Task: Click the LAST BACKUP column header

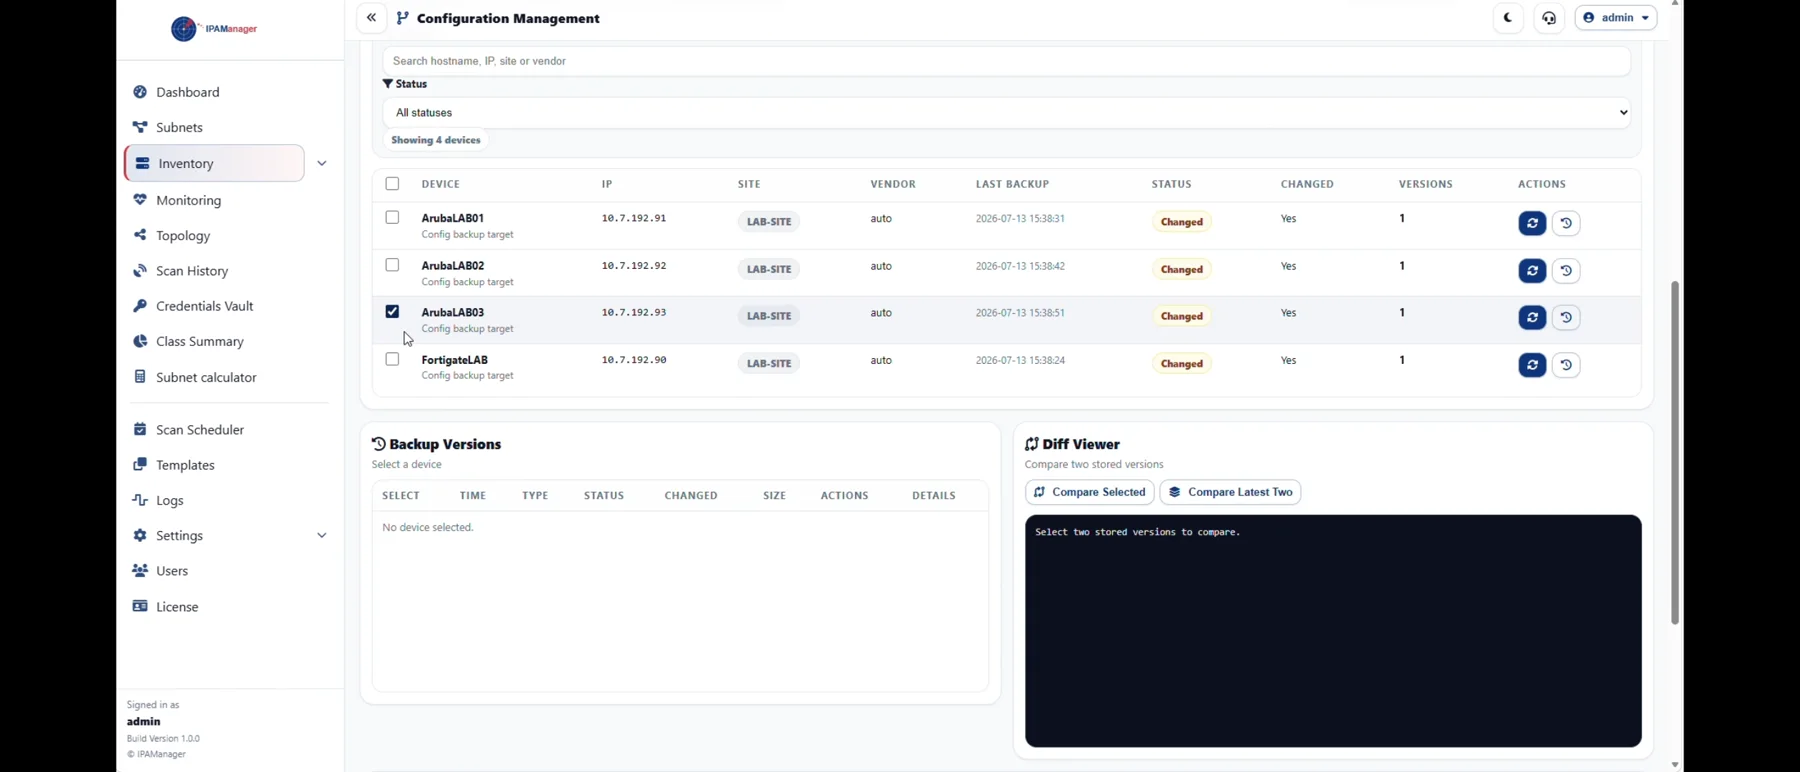Action: coord(1012,184)
